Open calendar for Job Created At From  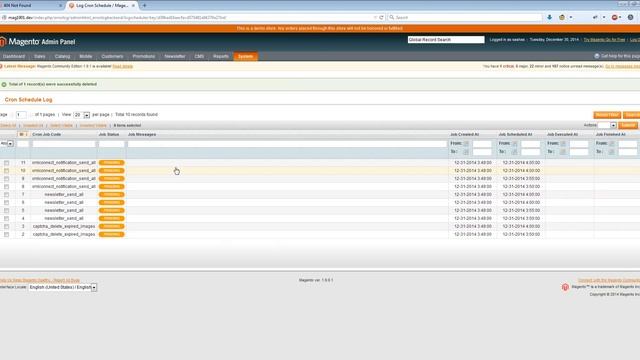point(466,144)
